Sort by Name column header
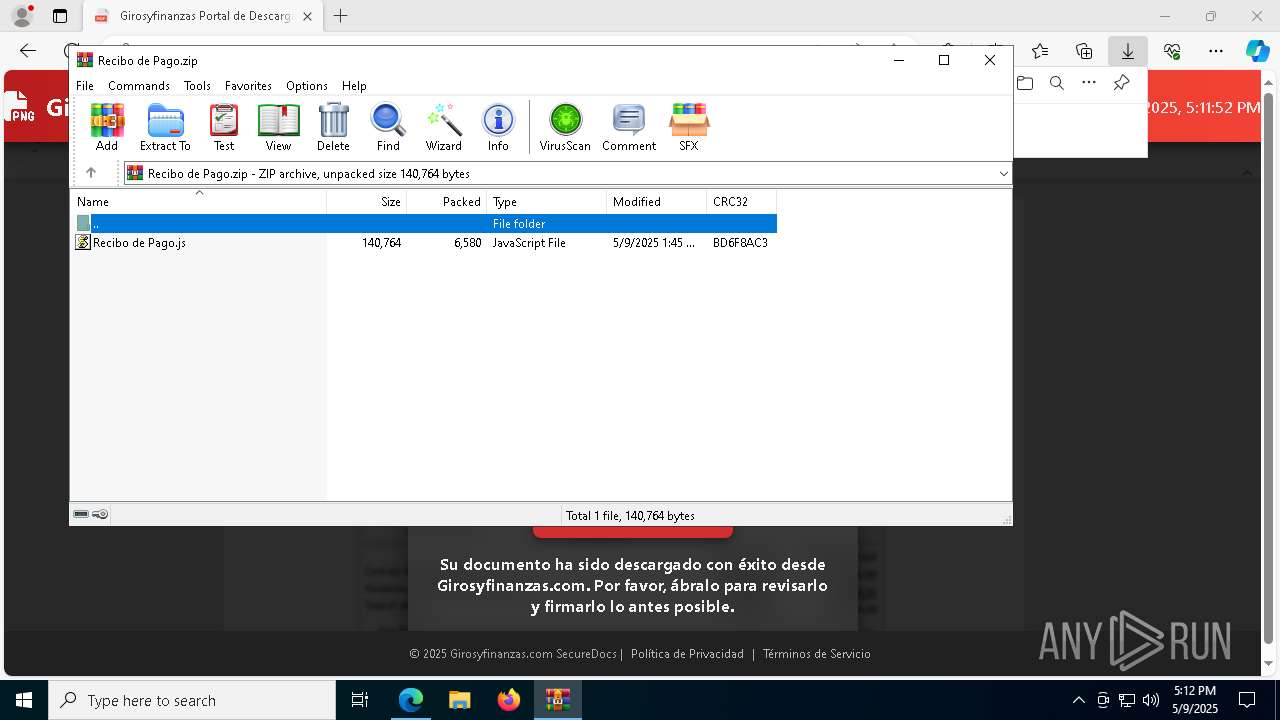 click(199, 202)
